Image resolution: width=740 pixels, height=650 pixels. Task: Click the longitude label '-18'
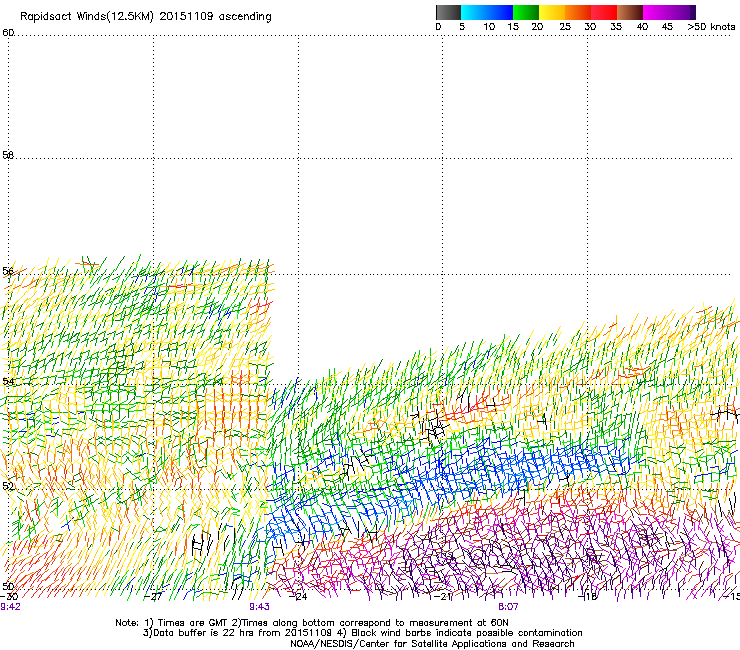pos(588,597)
